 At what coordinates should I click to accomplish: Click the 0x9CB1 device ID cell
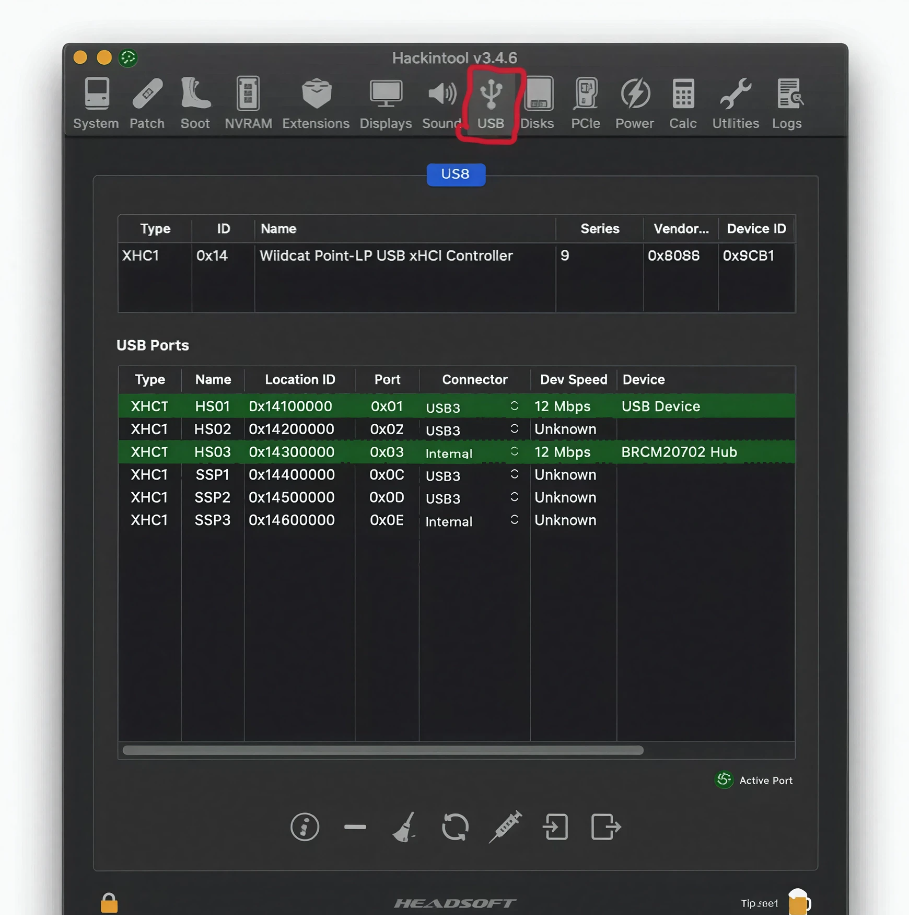coord(749,256)
